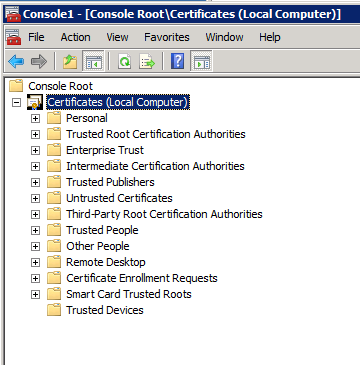This screenshot has width=360, height=365.
Task: Click the Untrusted Certificates folder icon
Action: [x=54, y=198]
